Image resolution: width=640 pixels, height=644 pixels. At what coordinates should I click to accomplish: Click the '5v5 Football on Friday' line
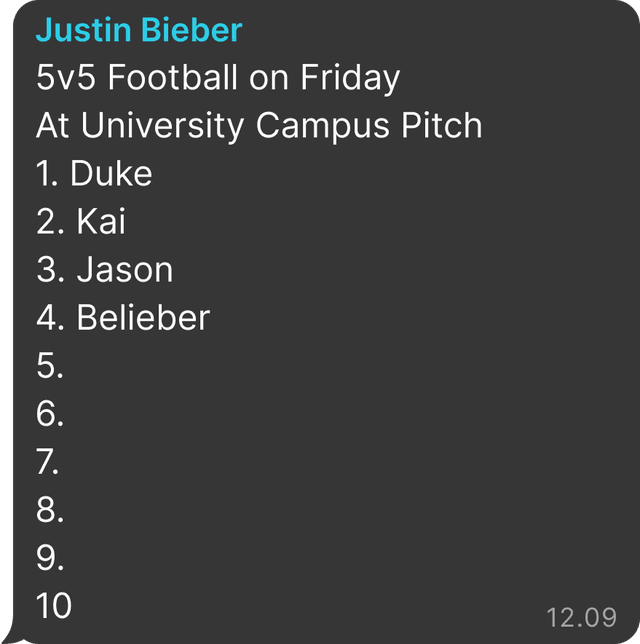tap(218, 78)
